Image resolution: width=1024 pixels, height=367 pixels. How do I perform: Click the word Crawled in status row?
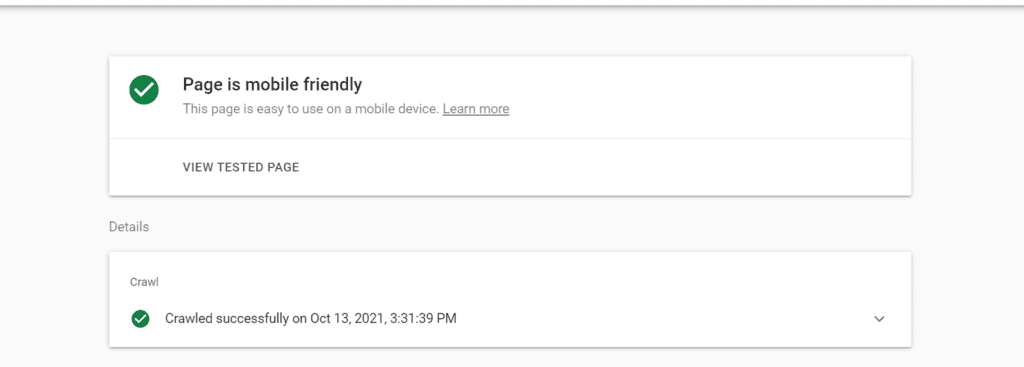[189, 319]
